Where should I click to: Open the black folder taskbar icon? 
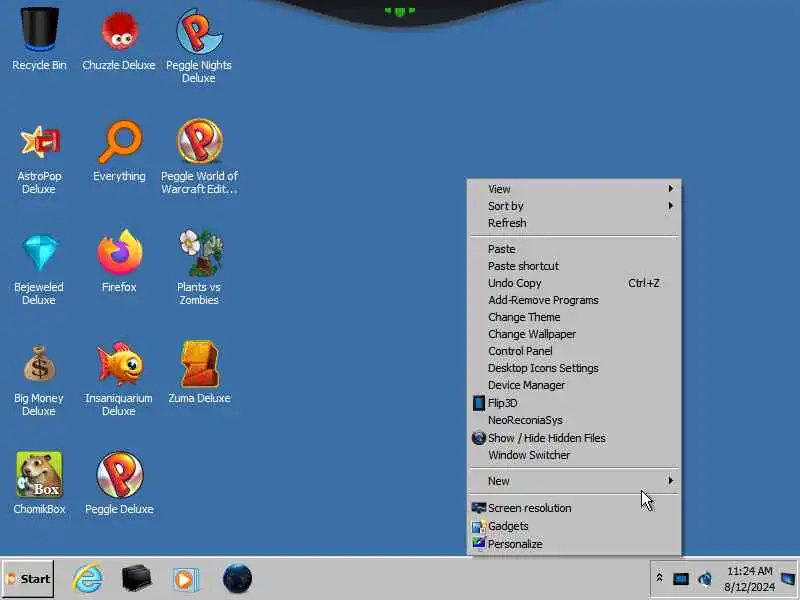[x=136, y=579]
